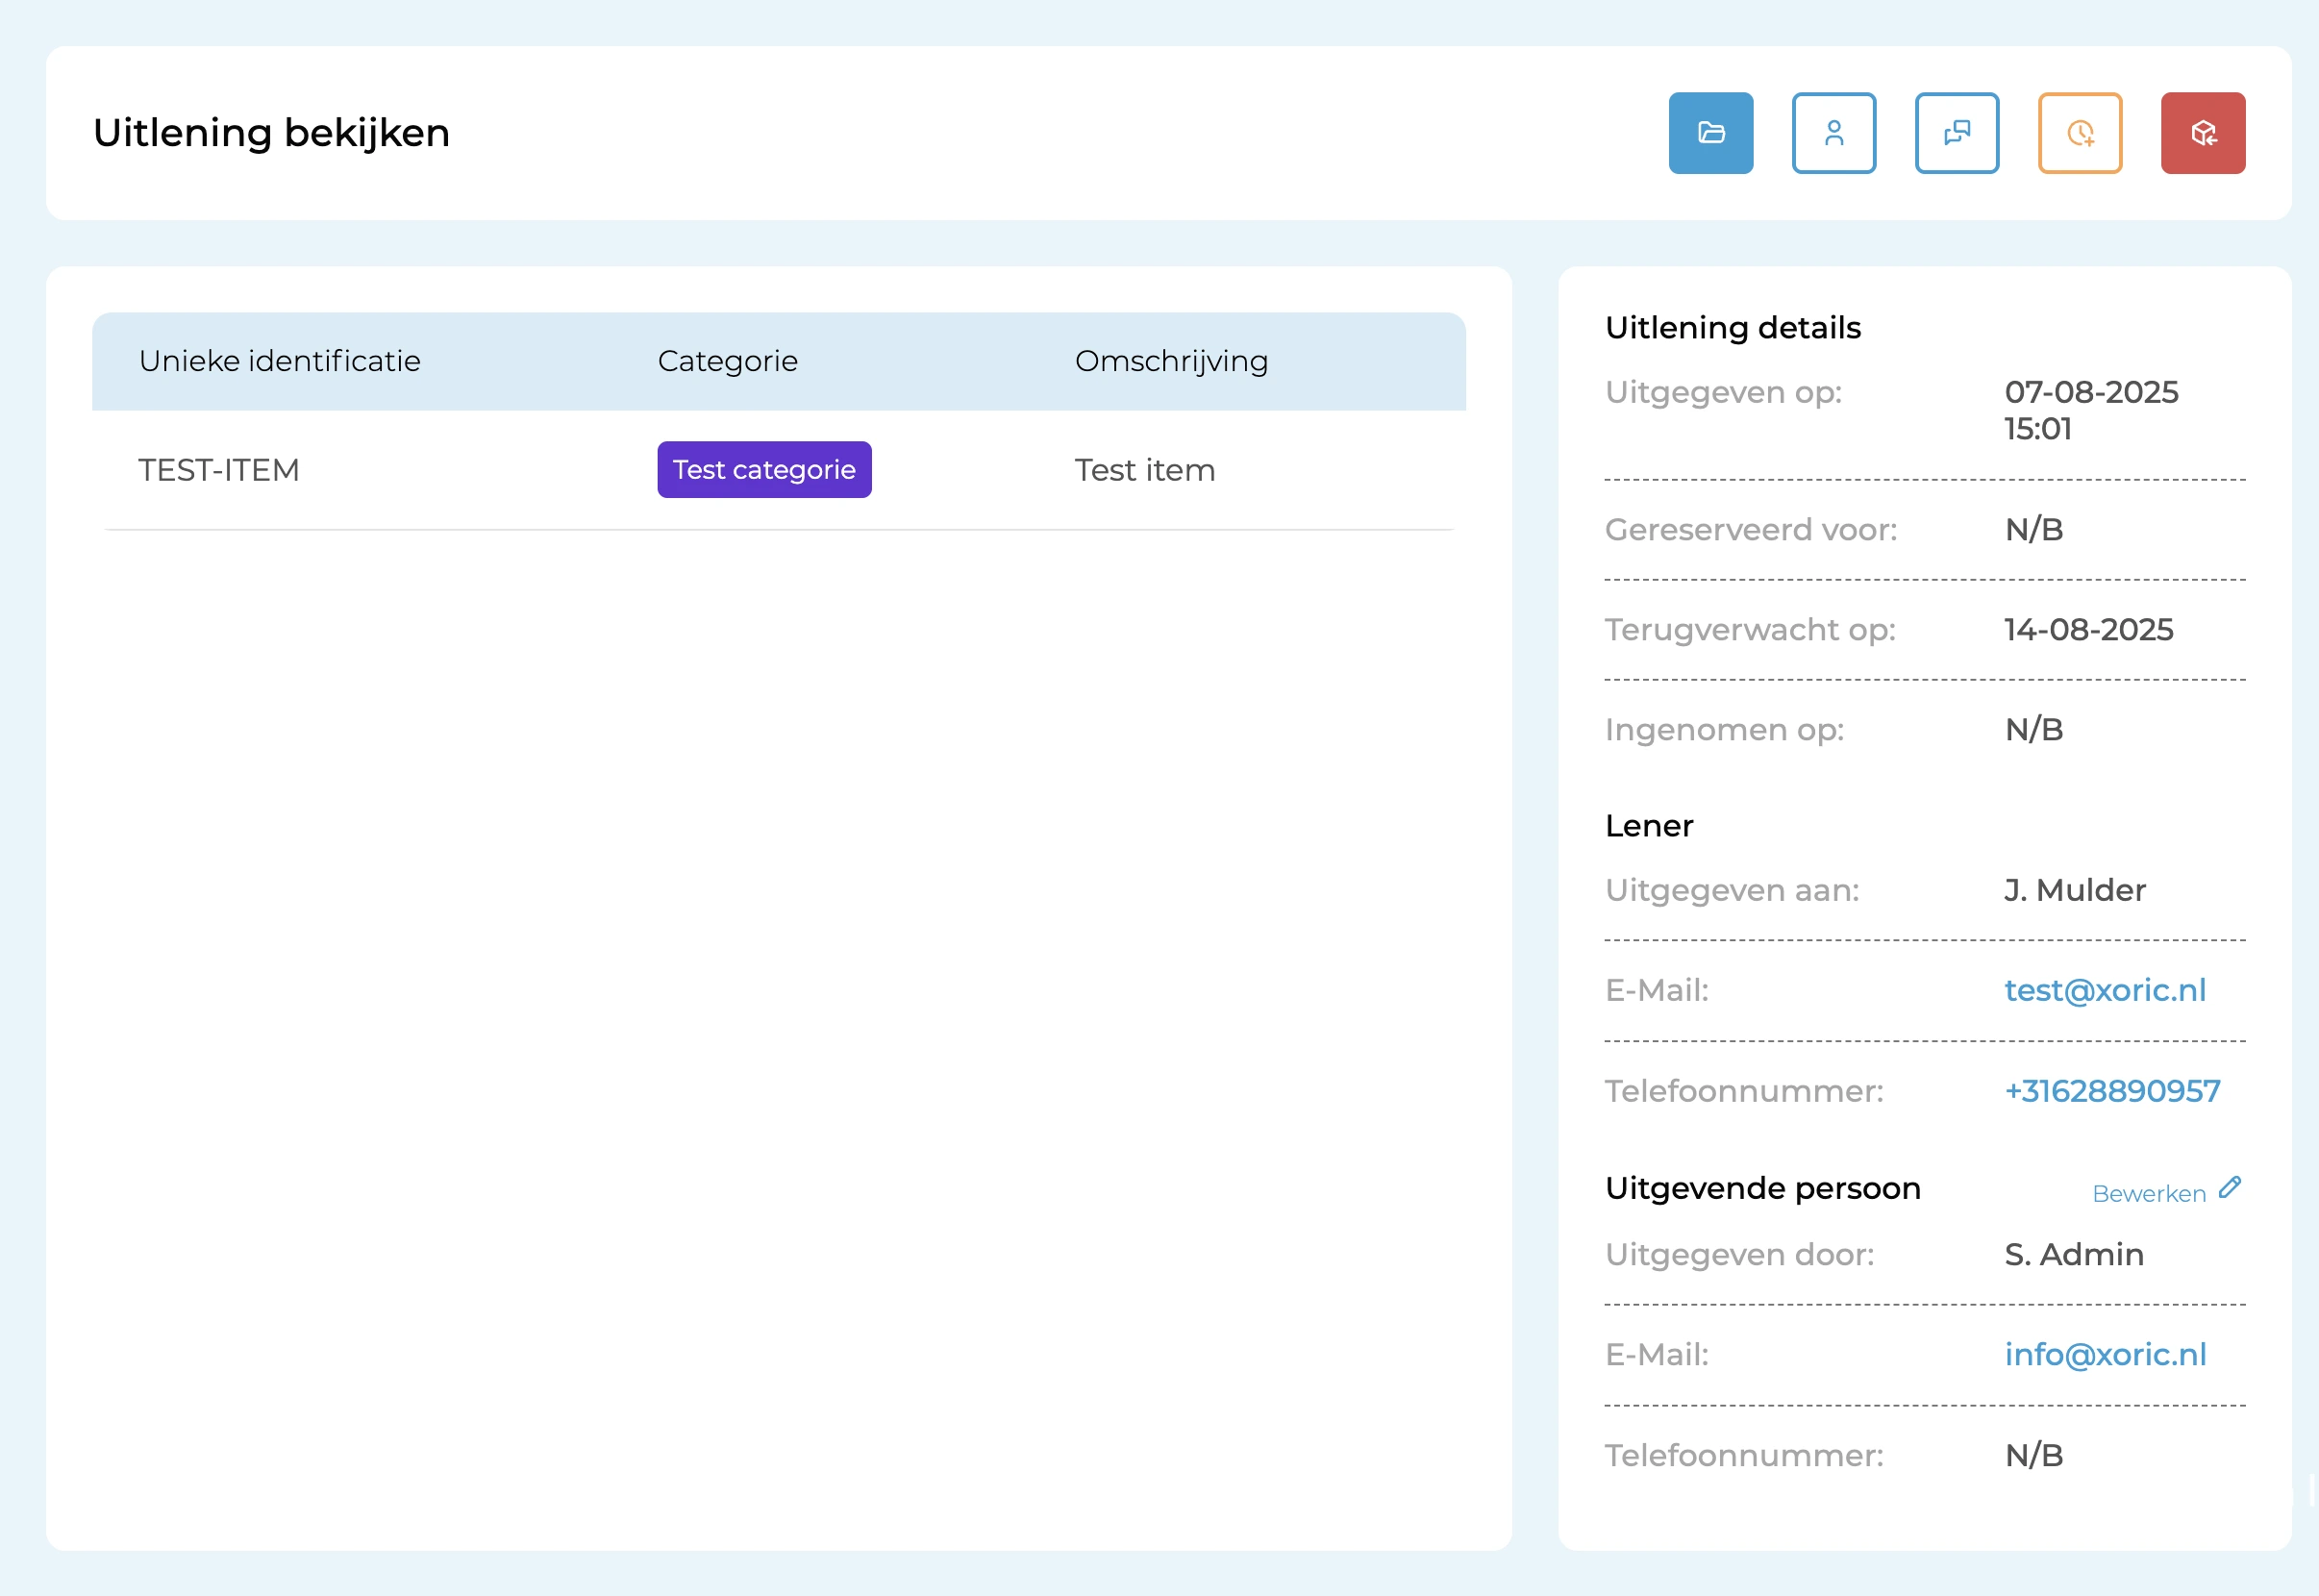The height and width of the screenshot is (1596, 2319).
Task: Open the email link info@xoric.nl
Action: tap(2105, 1354)
